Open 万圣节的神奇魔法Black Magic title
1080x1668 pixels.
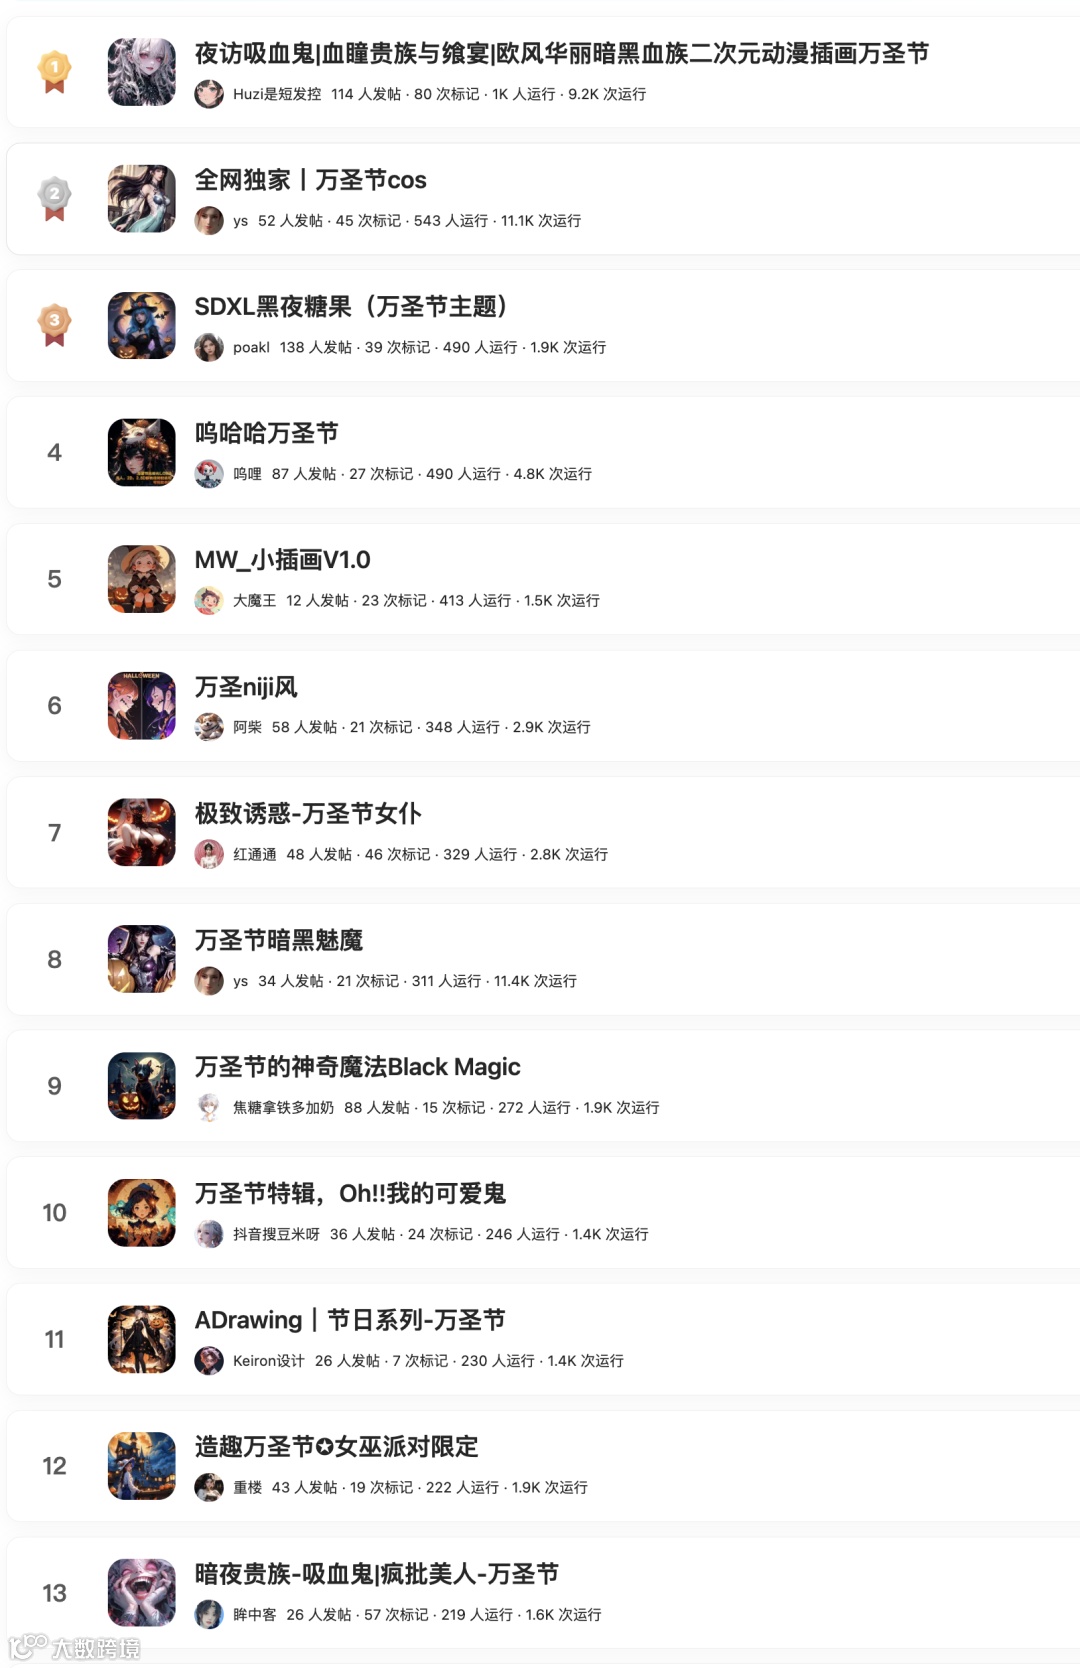357,1067
